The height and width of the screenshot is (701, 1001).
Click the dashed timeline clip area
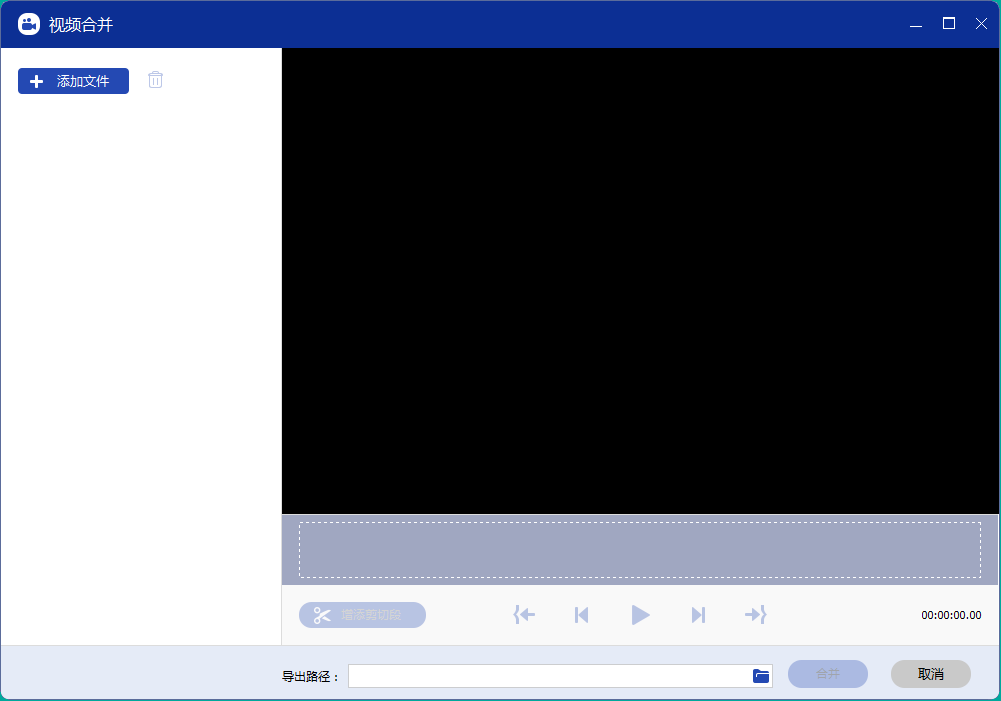(639, 549)
